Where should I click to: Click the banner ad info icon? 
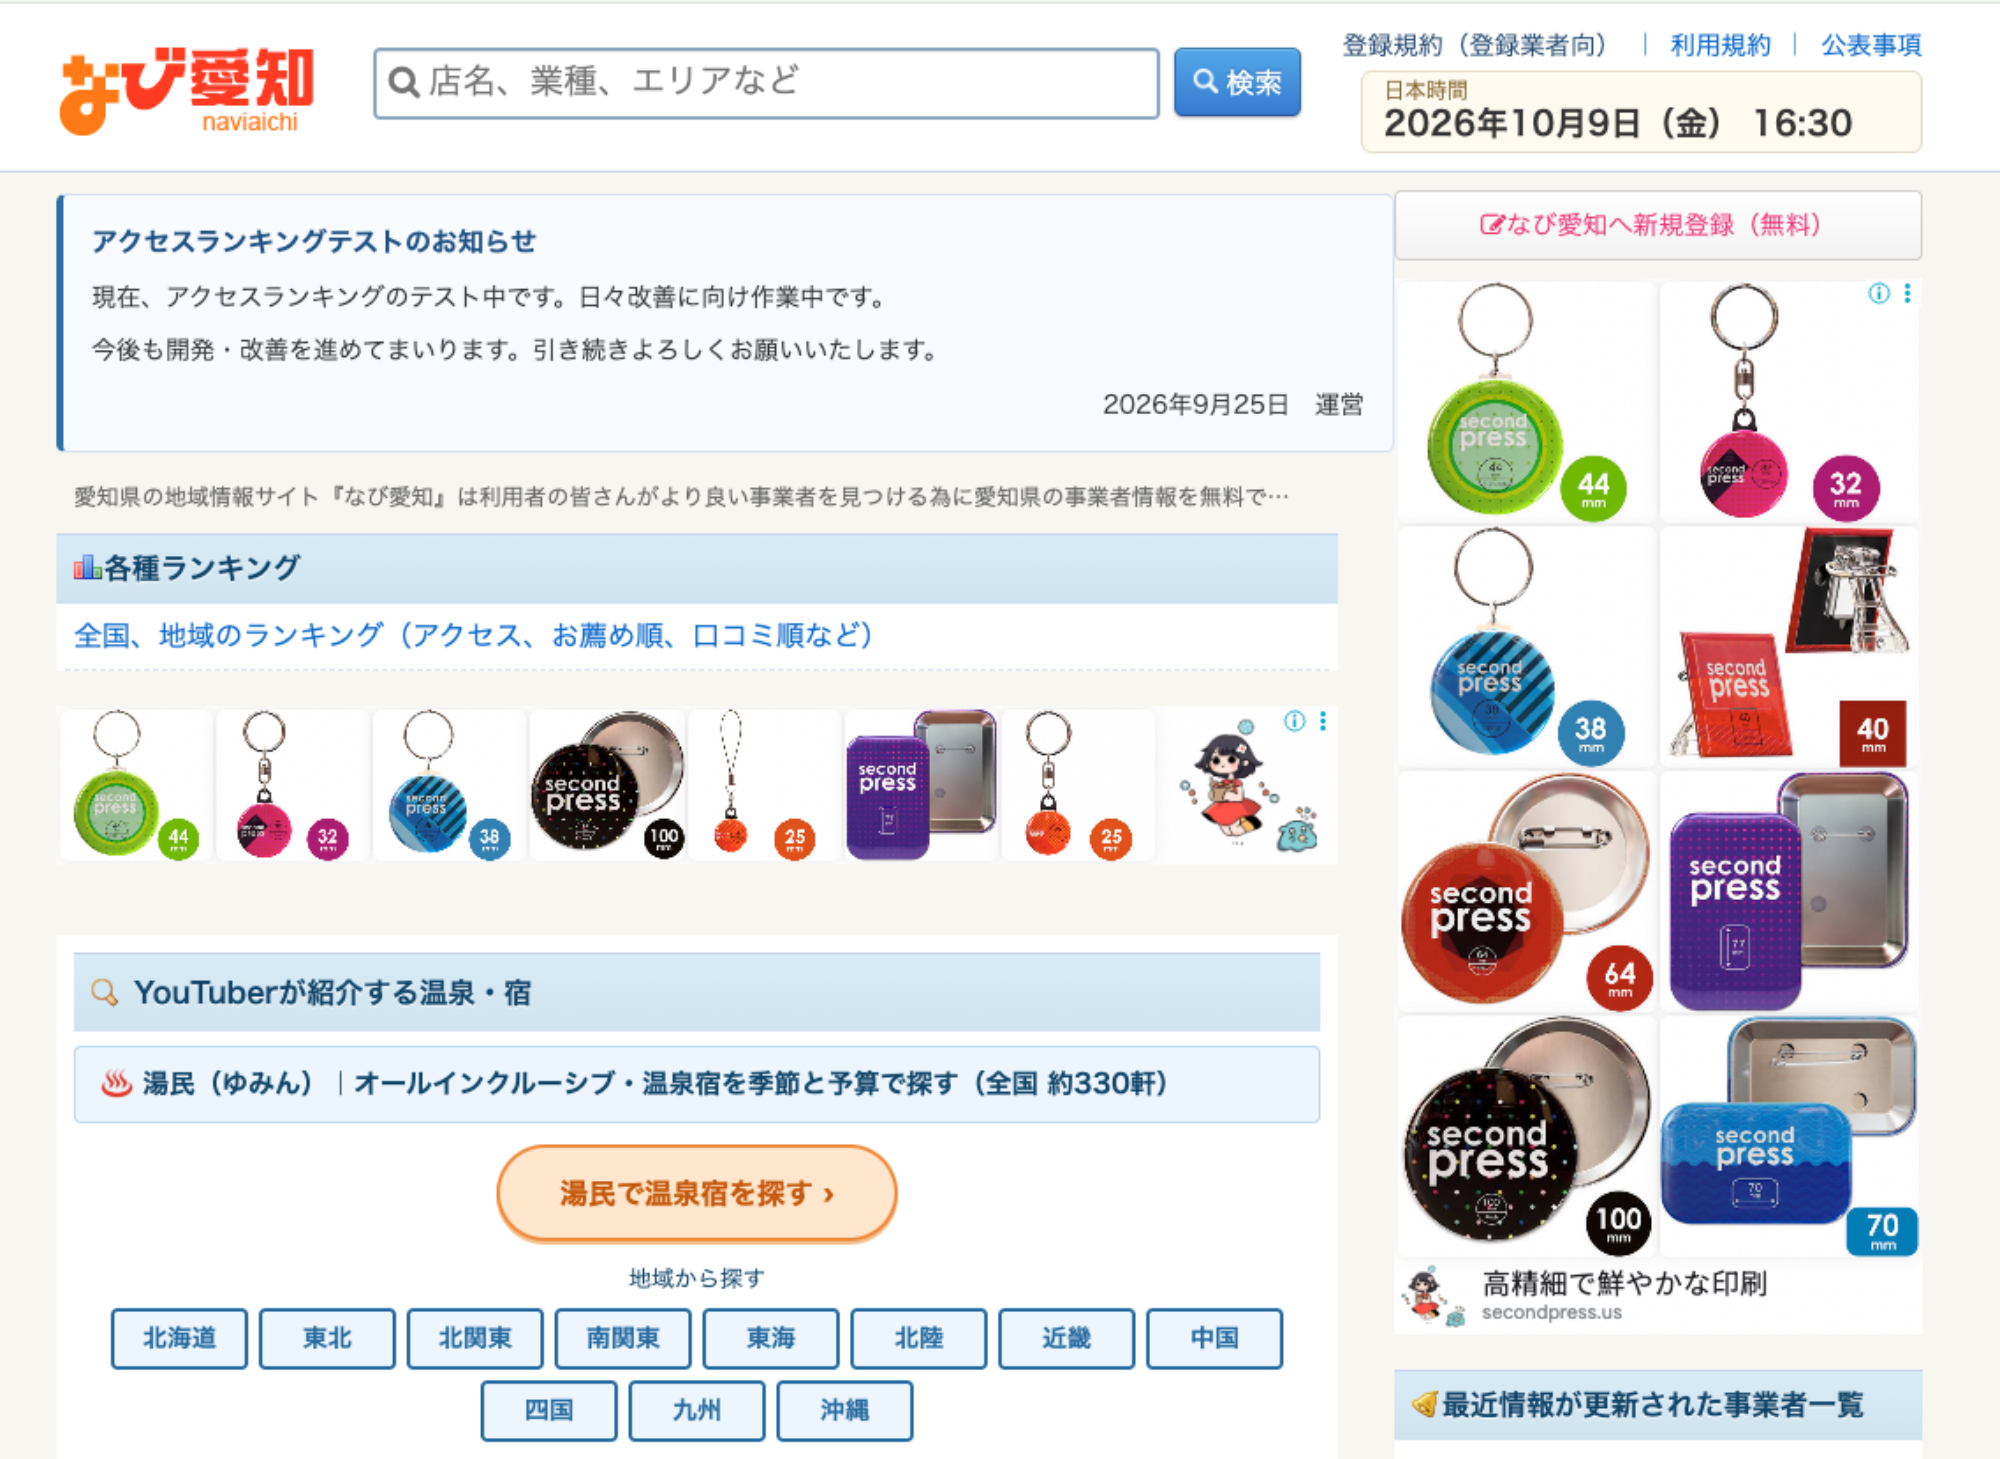(1295, 721)
